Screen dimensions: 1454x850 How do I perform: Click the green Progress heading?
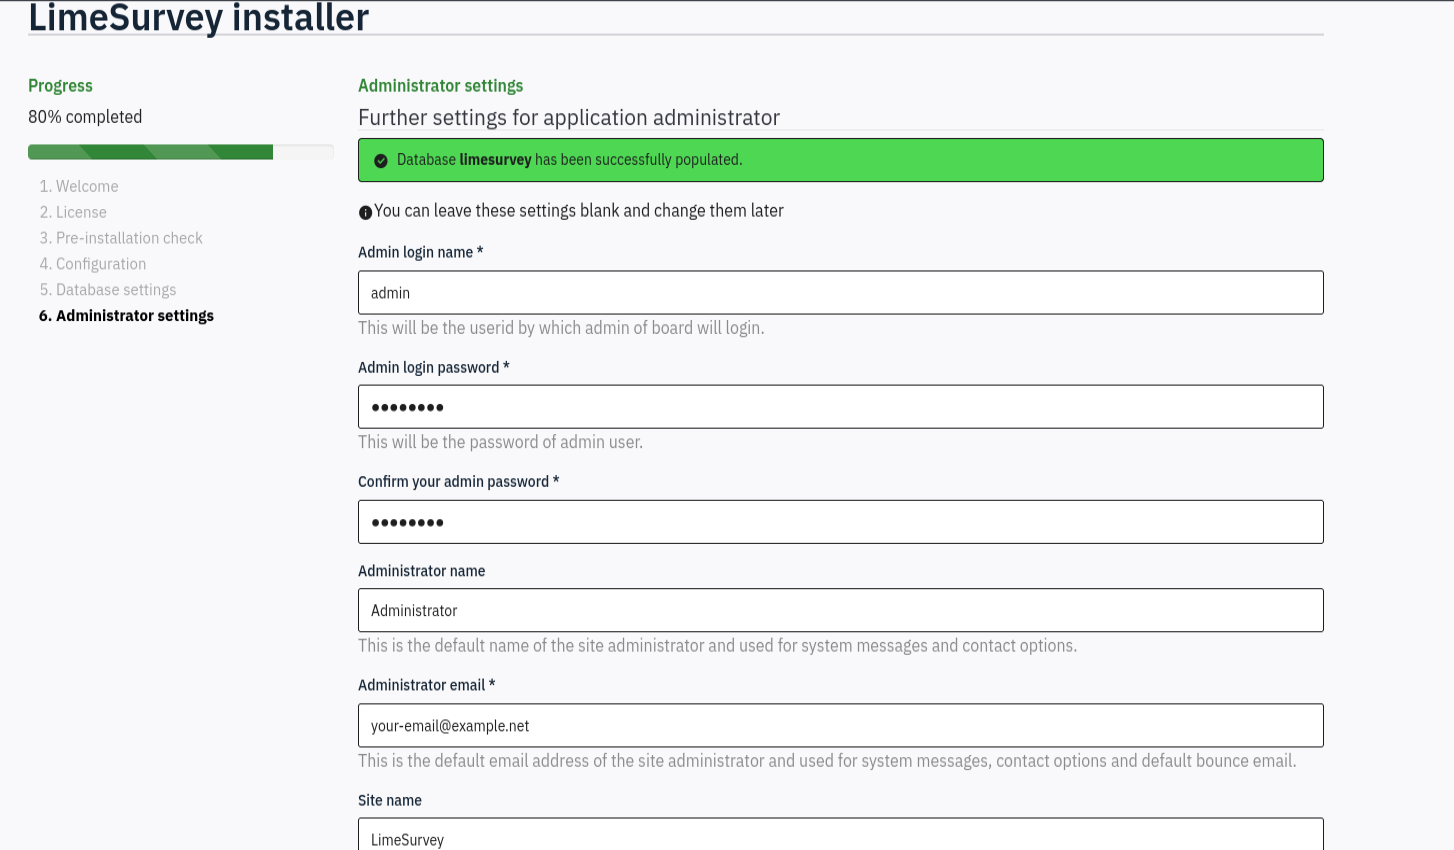pos(60,86)
